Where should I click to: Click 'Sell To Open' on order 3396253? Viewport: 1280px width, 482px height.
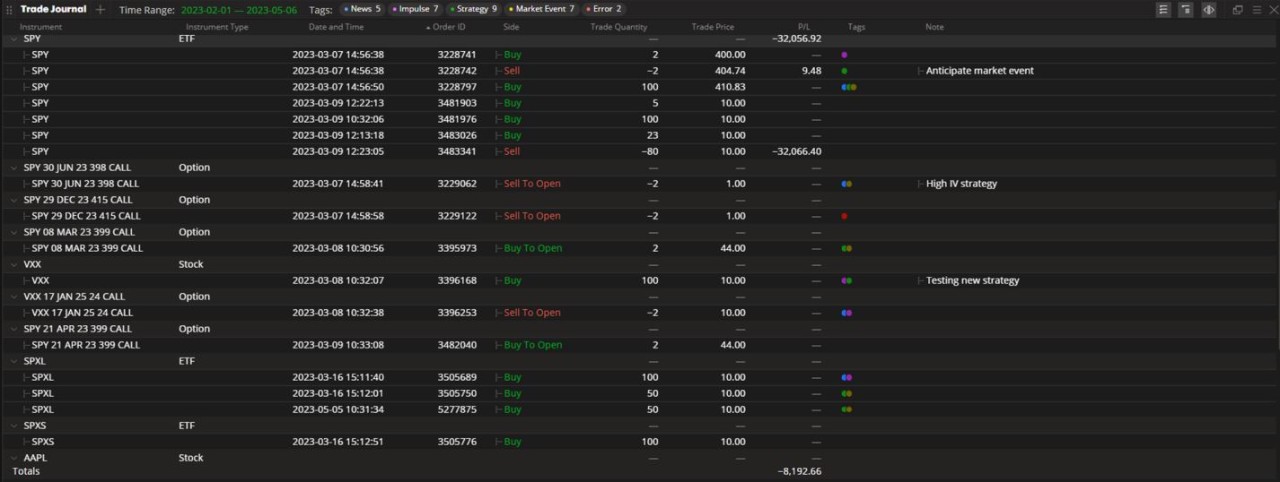point(532,313)
